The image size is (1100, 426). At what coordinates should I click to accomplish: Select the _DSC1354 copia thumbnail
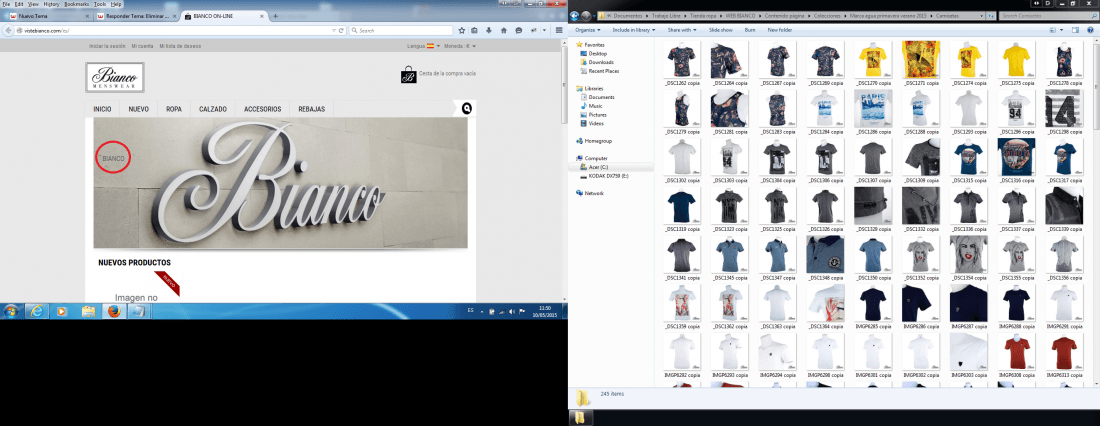(x=968, y=258)
